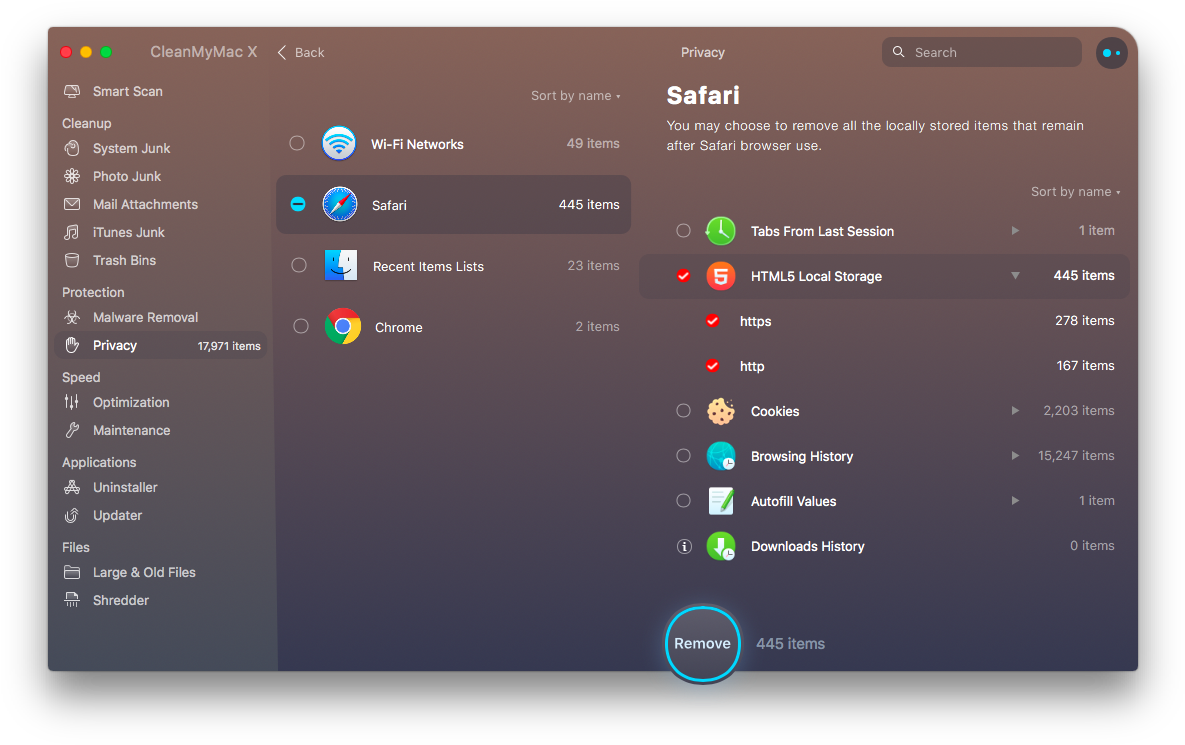Expand the Autofill Values disclosure arrow
Viewport: 1185px width, 745px height.
[1016, 500]
